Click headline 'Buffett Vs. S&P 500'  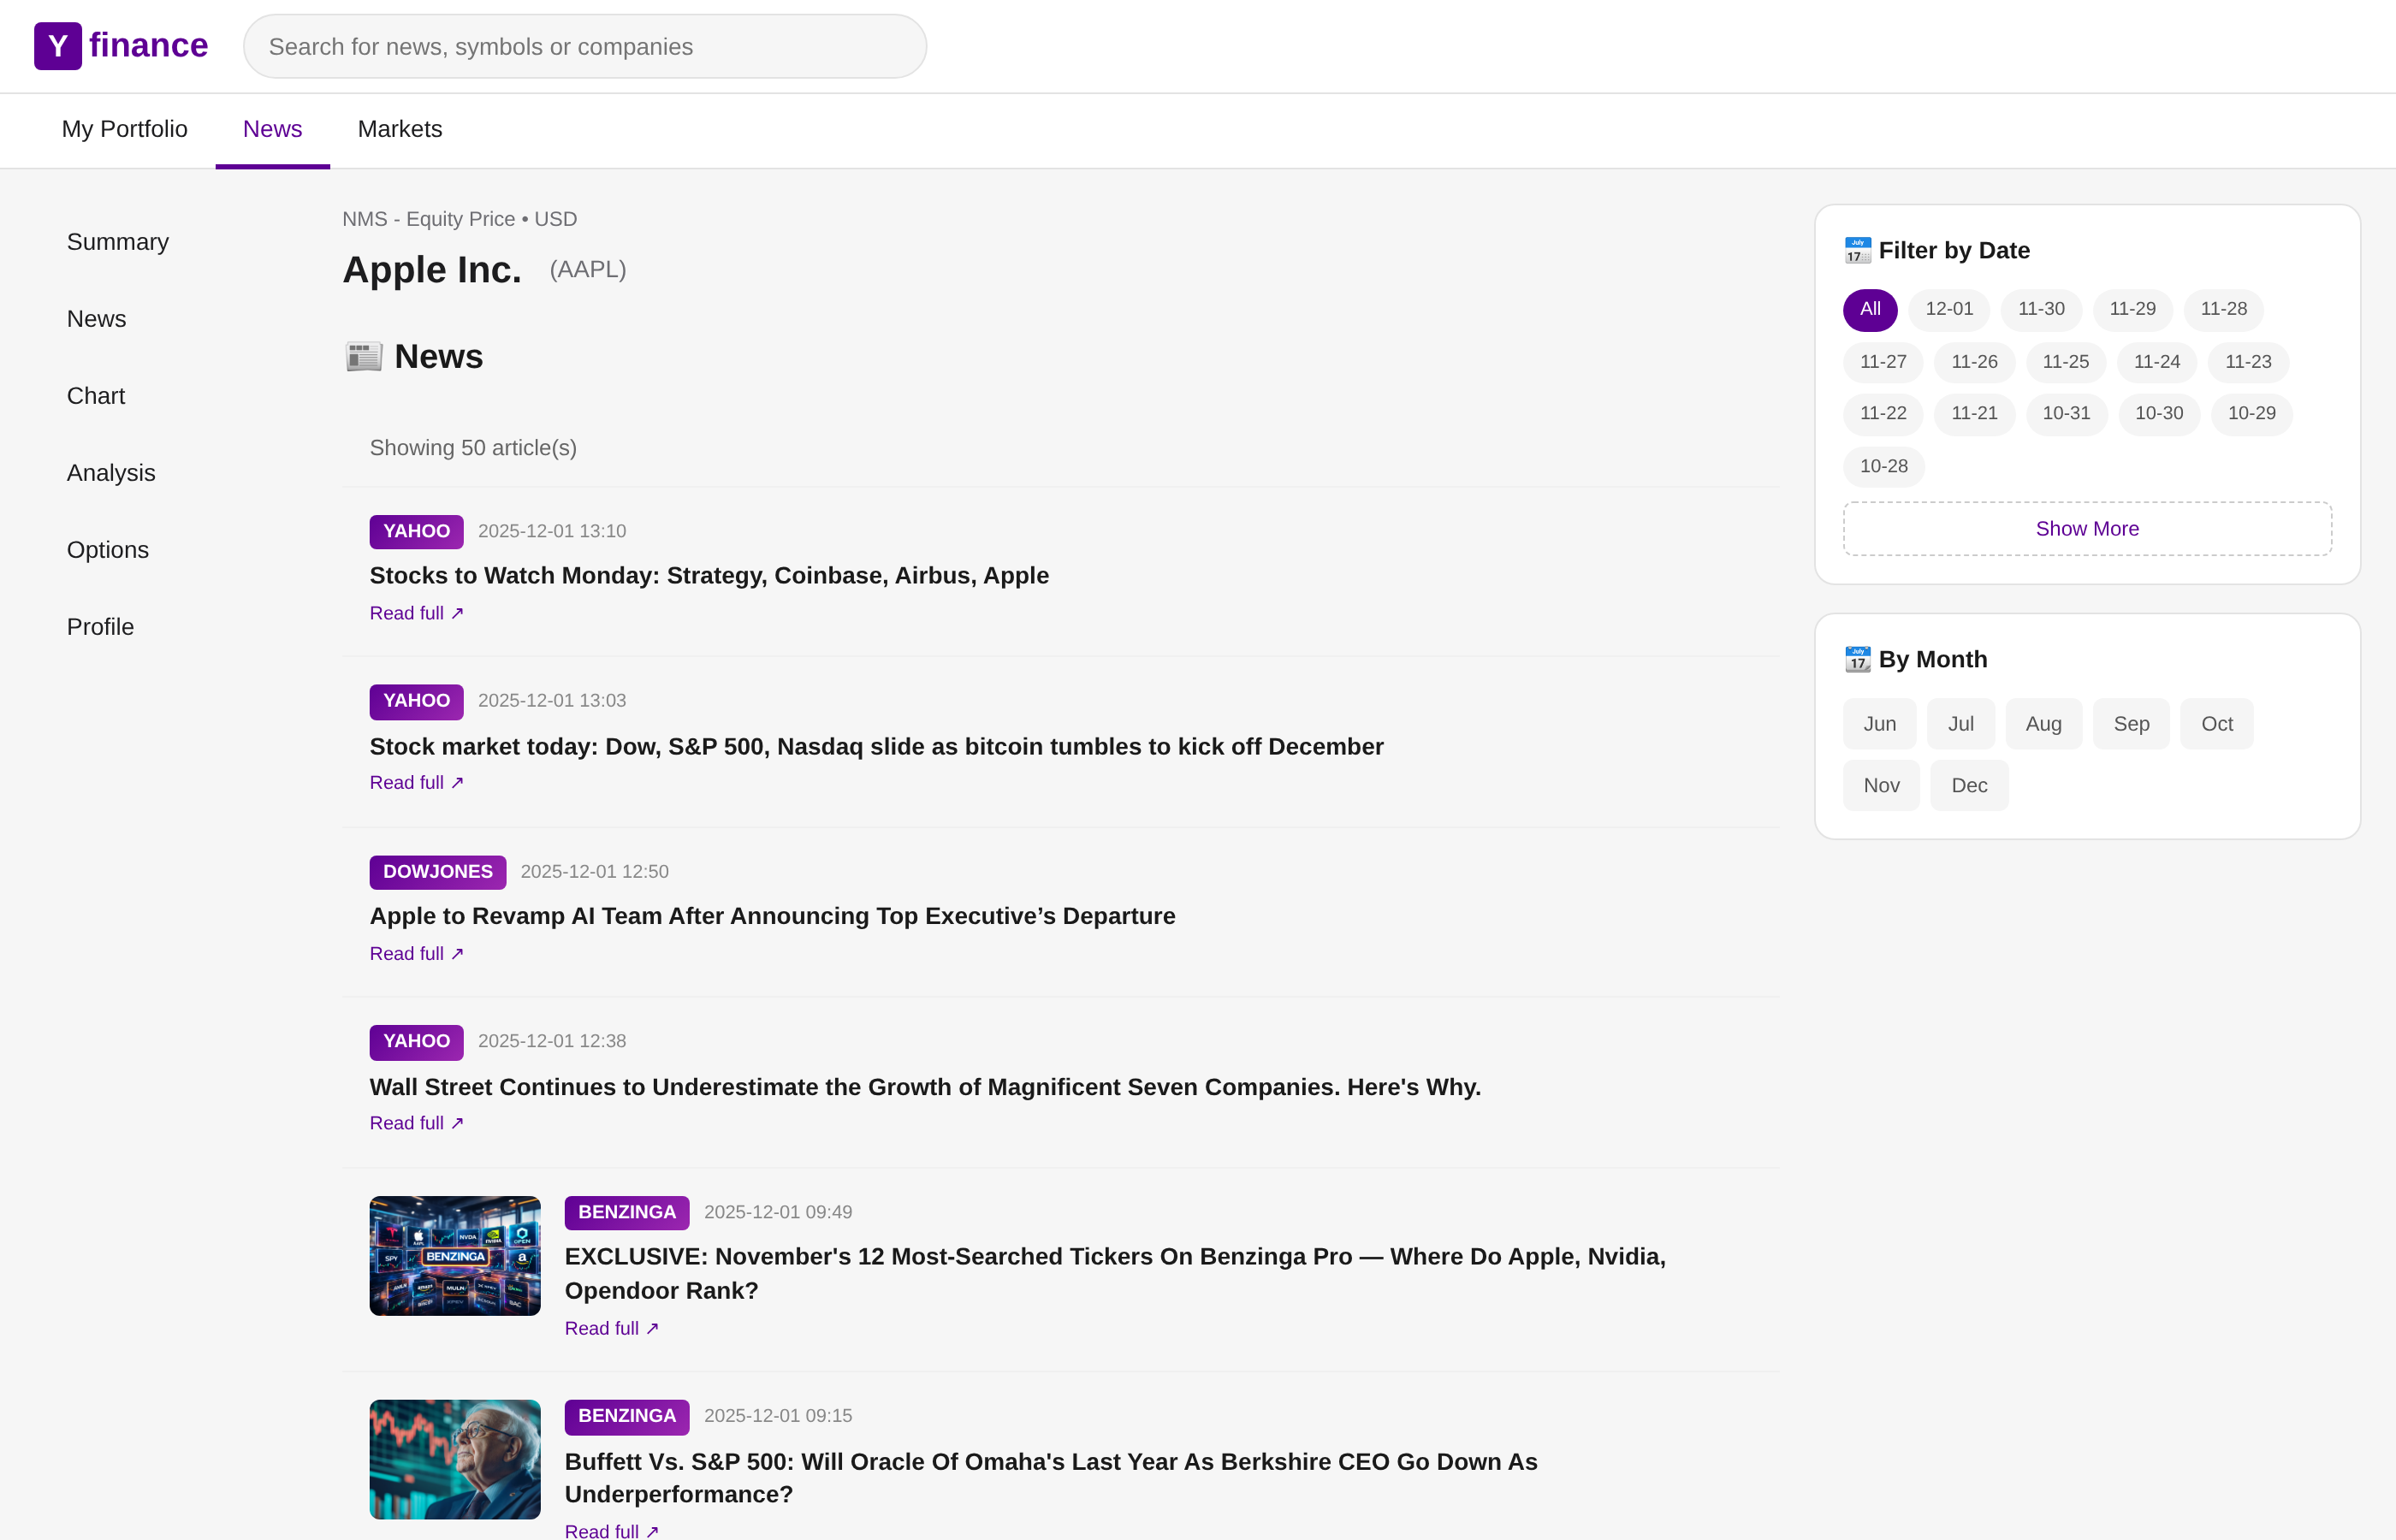[1051, 1477]
